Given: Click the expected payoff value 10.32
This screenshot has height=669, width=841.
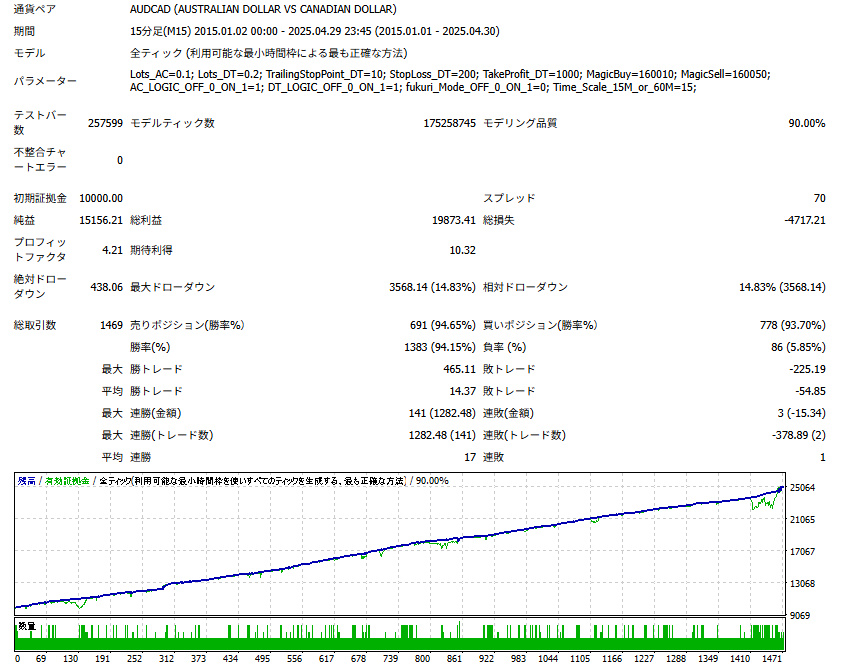Looking at the screenshot, I should pos(462,250).
